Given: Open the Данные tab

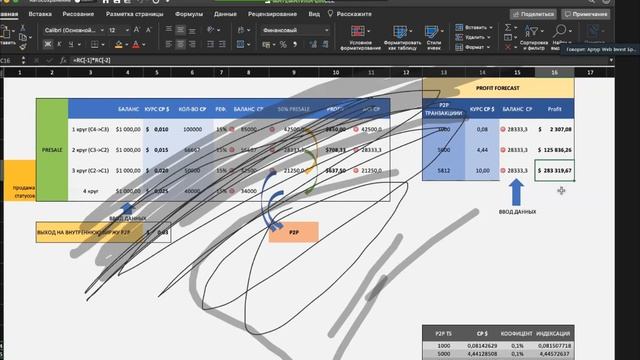Looking at the screenshot, I should pos(225,14).
